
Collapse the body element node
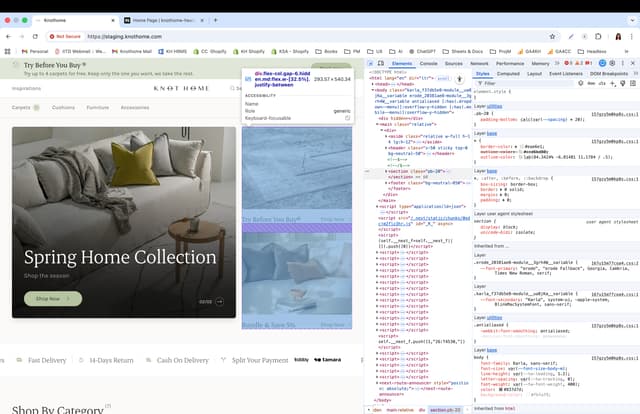click(373, 90)
